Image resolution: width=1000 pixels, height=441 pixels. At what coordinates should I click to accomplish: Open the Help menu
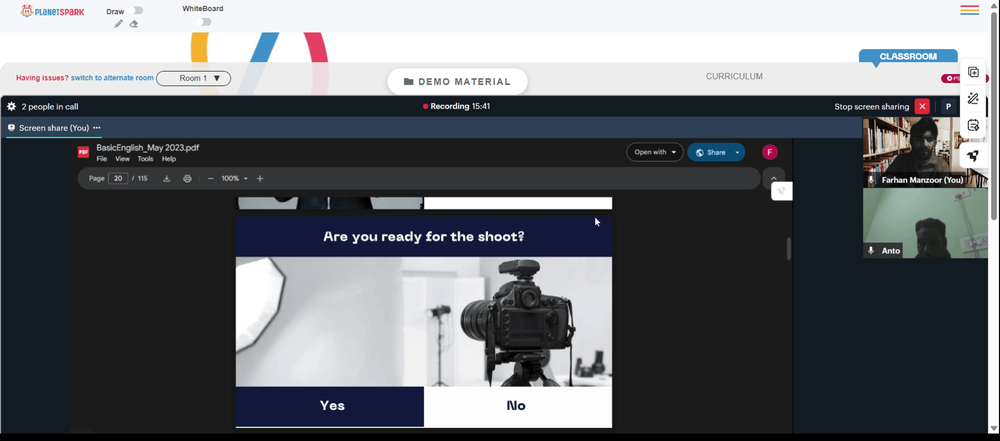(x=168, y=159)
